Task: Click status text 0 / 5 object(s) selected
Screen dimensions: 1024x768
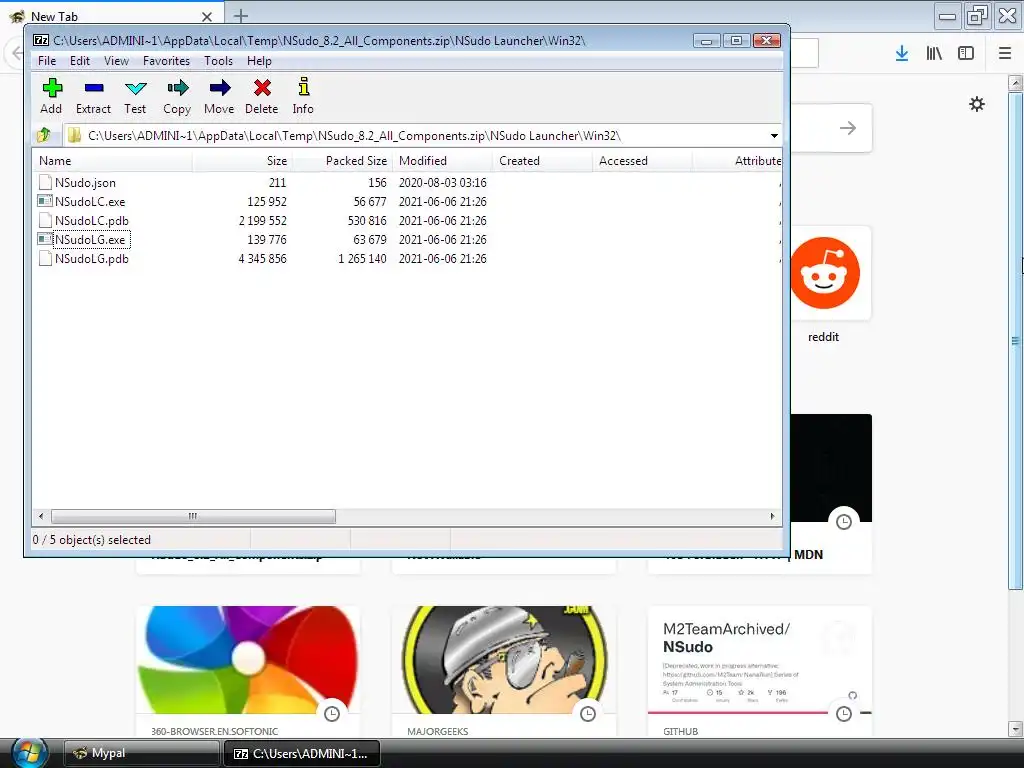Action: coord(91,539)
